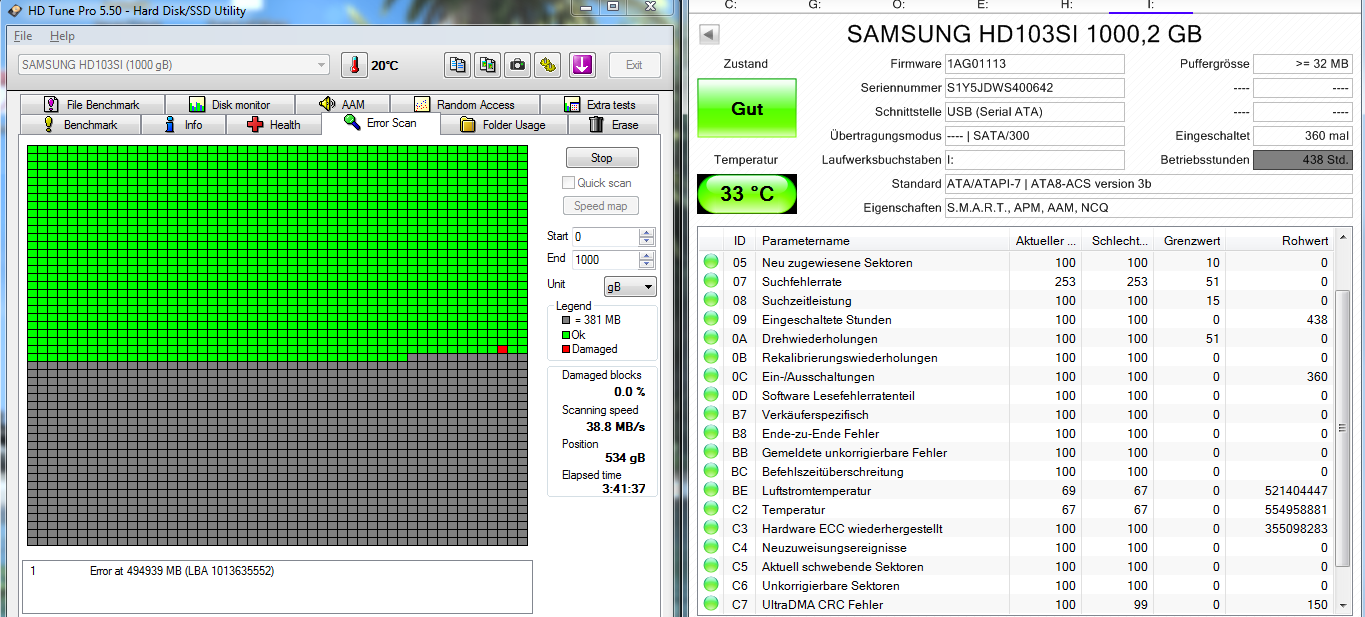Switch to the Random Access tab

click(465, 105)
